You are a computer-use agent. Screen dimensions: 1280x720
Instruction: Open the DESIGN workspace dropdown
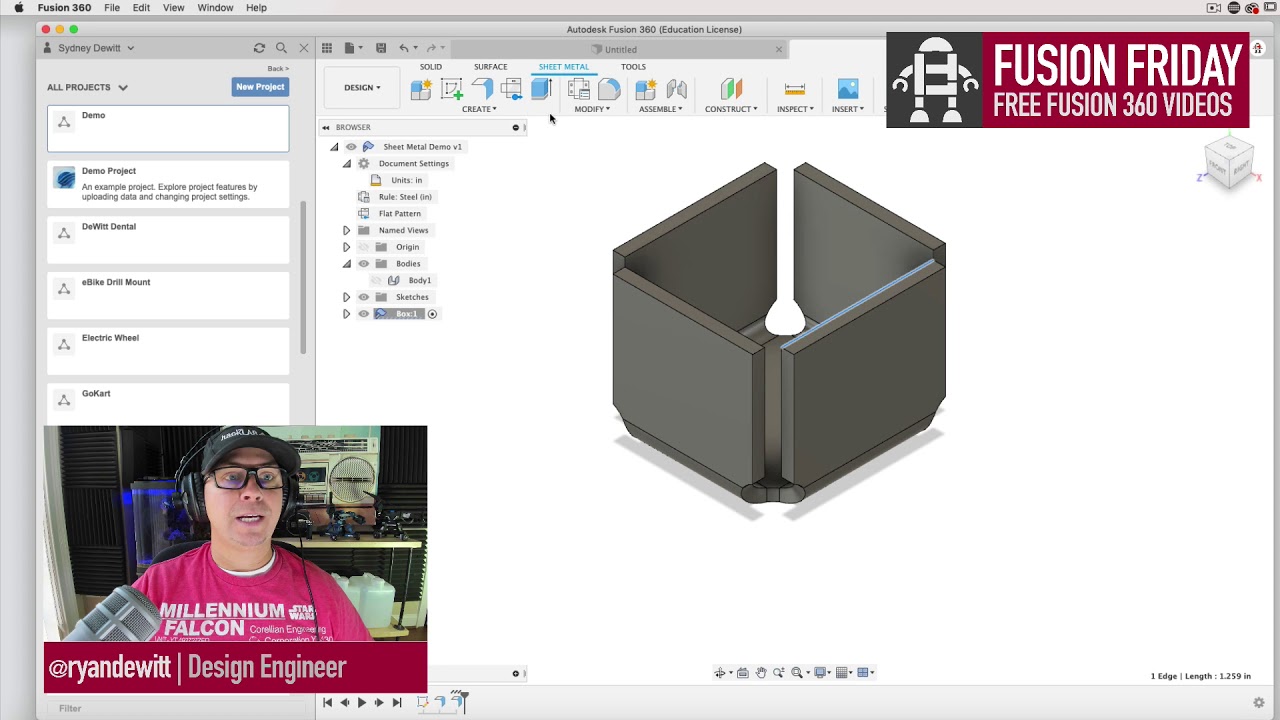pyautogui.click(x=362, y=87)
